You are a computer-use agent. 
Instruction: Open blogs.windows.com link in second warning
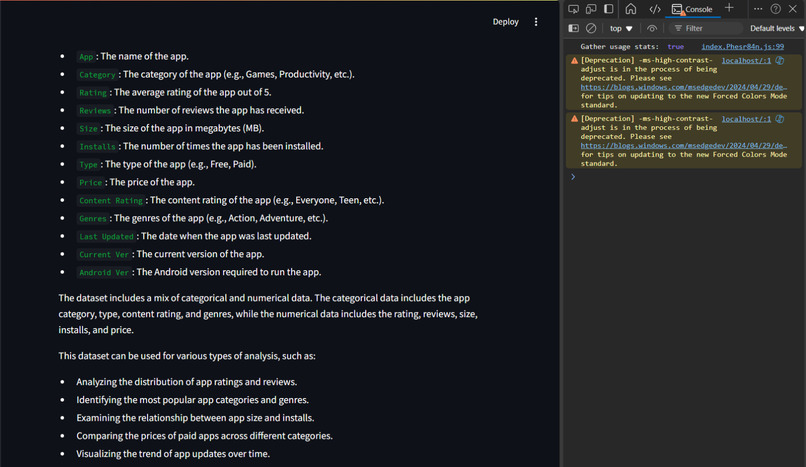(x=684, y=145)
